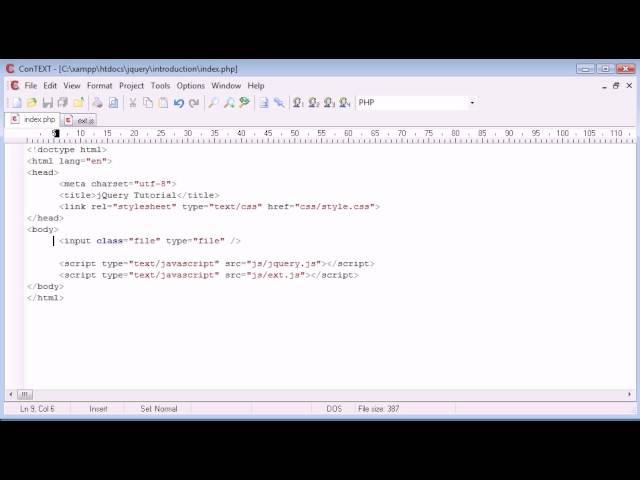Open the View menu
Viewport: 640px width, 480px height.
pyautogui.click(x=72, y=86)
